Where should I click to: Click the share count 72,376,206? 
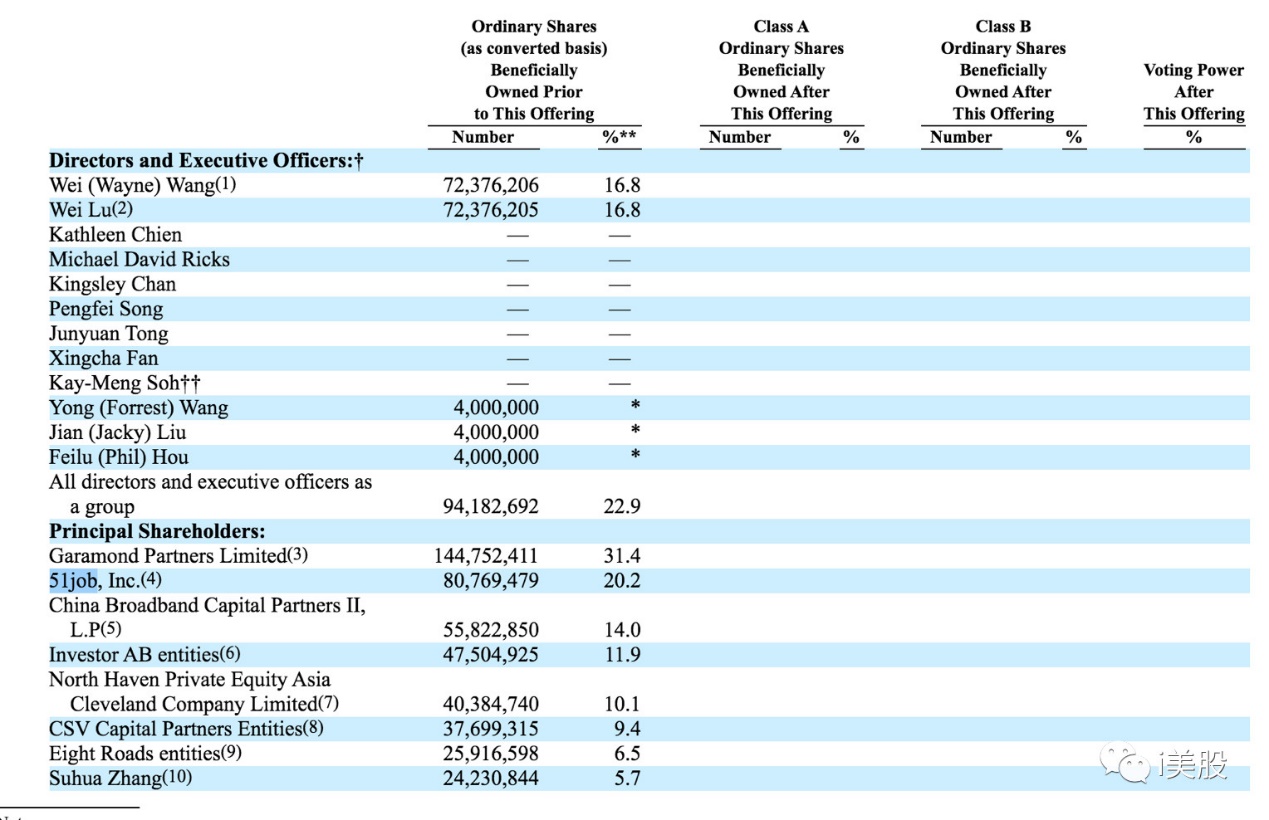(491, 185)
